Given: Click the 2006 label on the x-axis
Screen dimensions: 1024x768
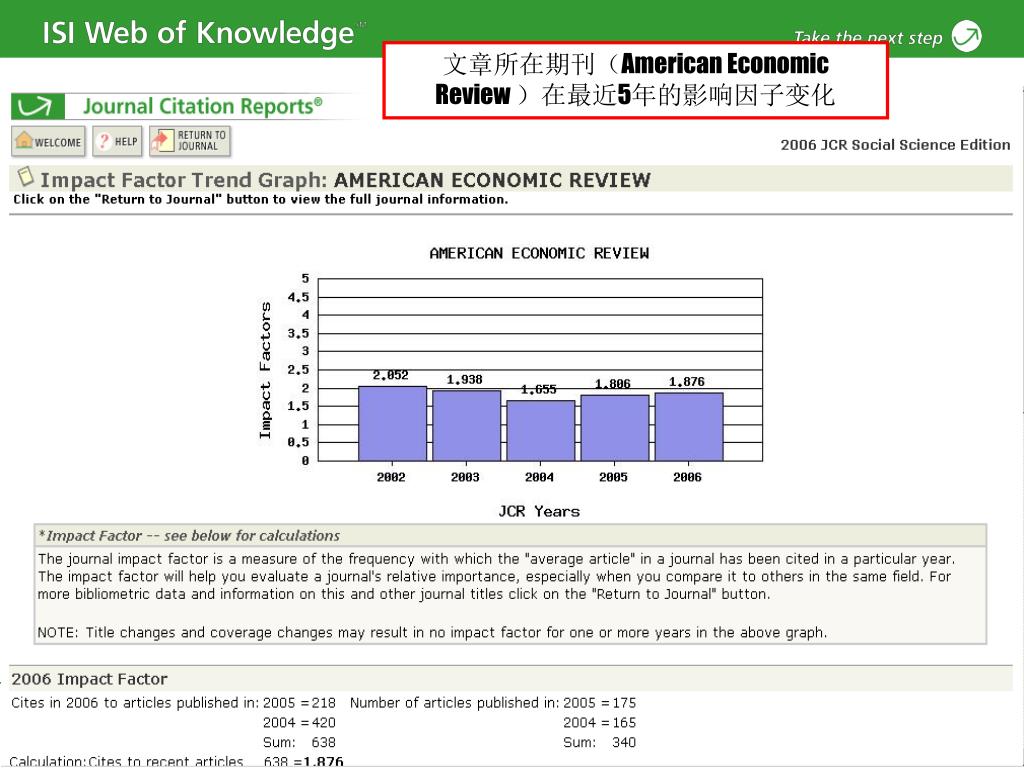Looking at the screenshot, I should pos(688,477).
